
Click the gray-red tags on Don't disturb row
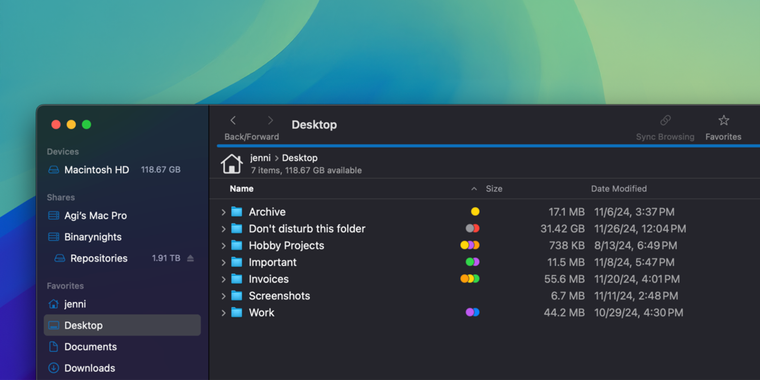[473, 228]
